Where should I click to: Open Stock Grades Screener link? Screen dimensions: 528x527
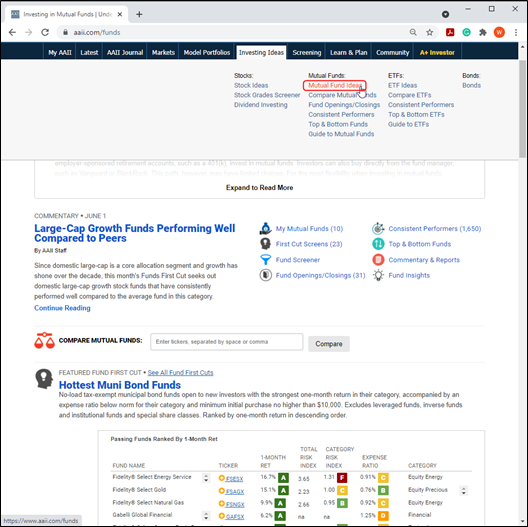[x=267, y=95]
